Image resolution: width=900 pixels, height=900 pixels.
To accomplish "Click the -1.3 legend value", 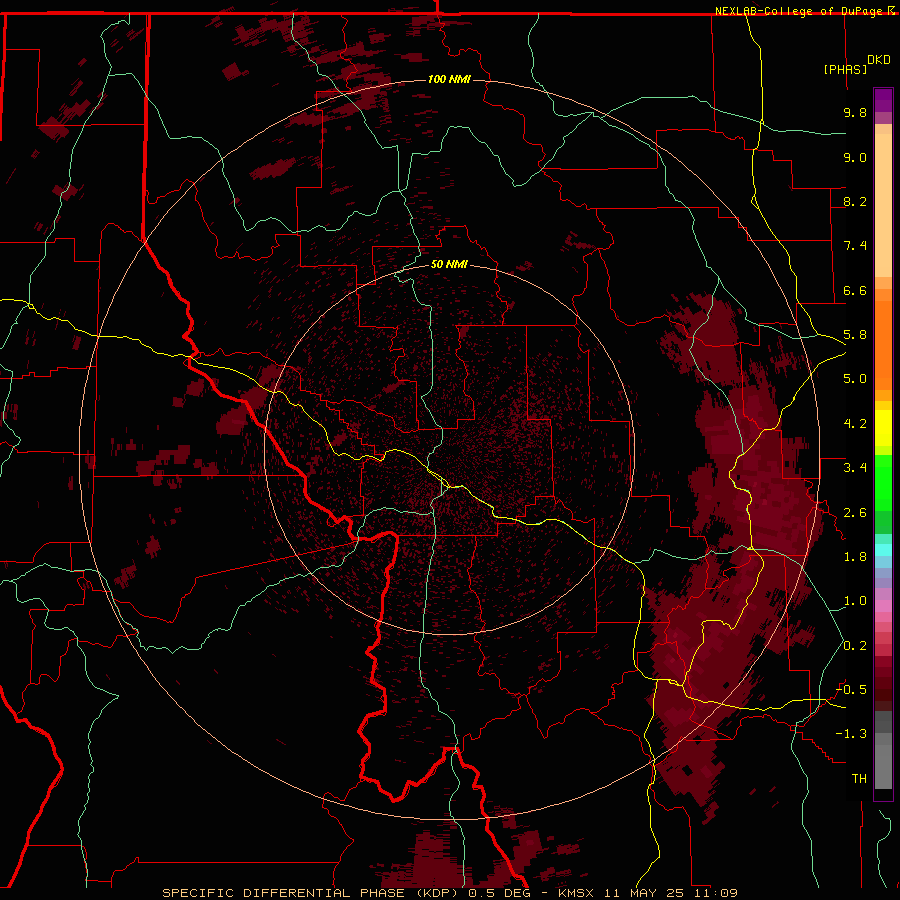I will point(851,734).
